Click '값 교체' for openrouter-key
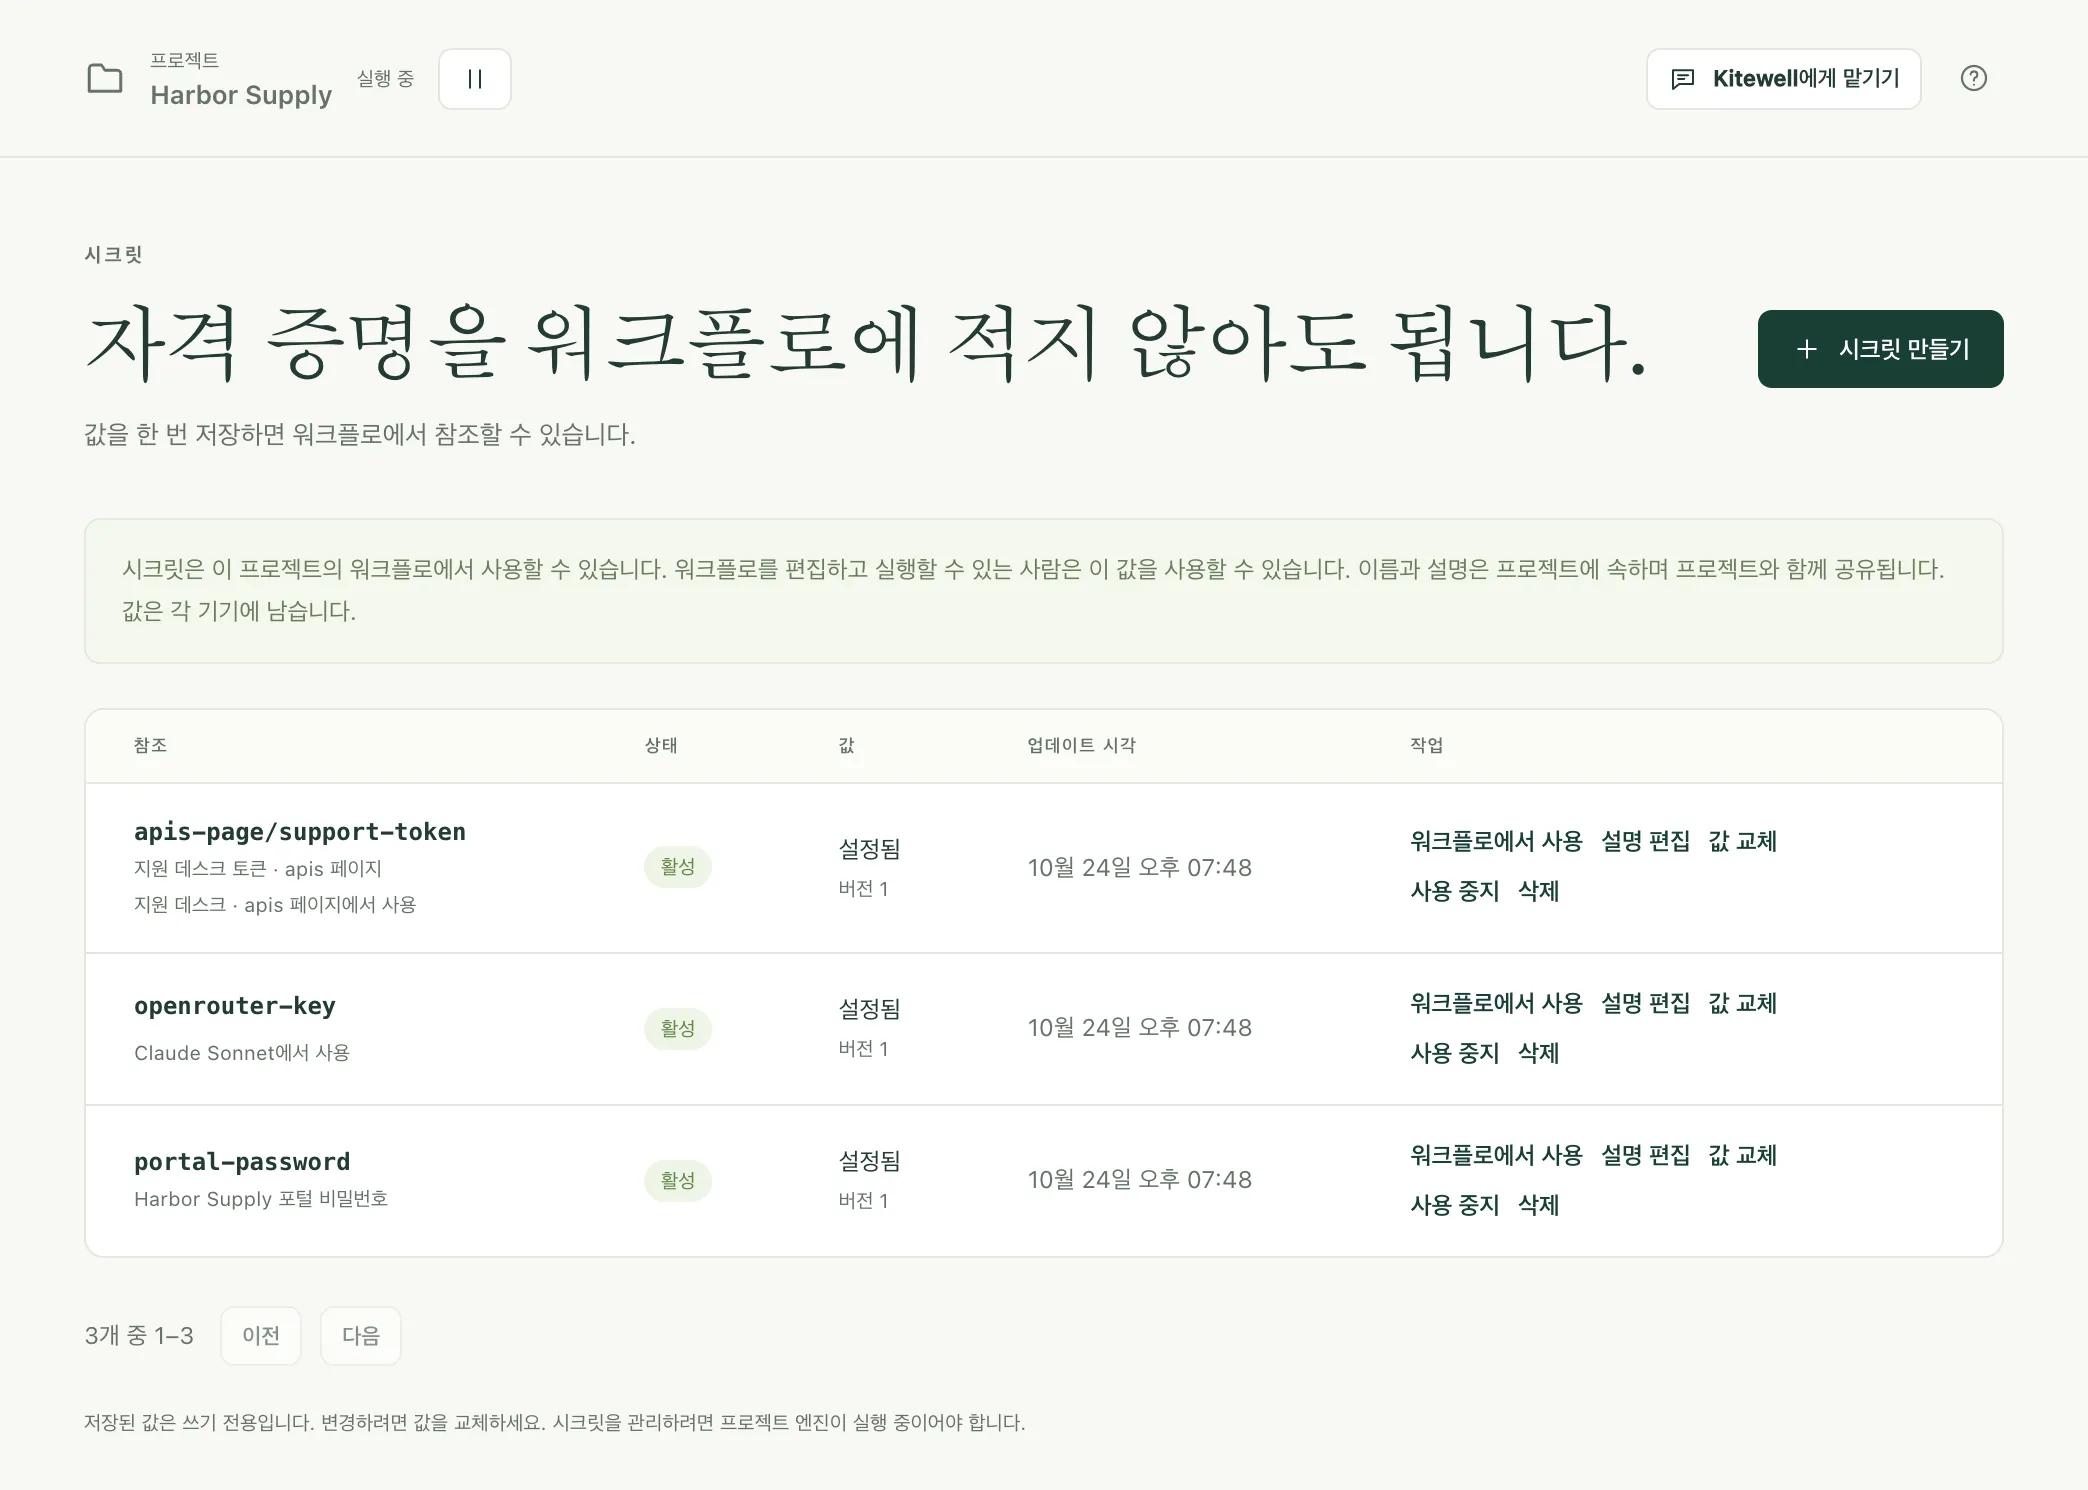 (x=1742, y=1003)
